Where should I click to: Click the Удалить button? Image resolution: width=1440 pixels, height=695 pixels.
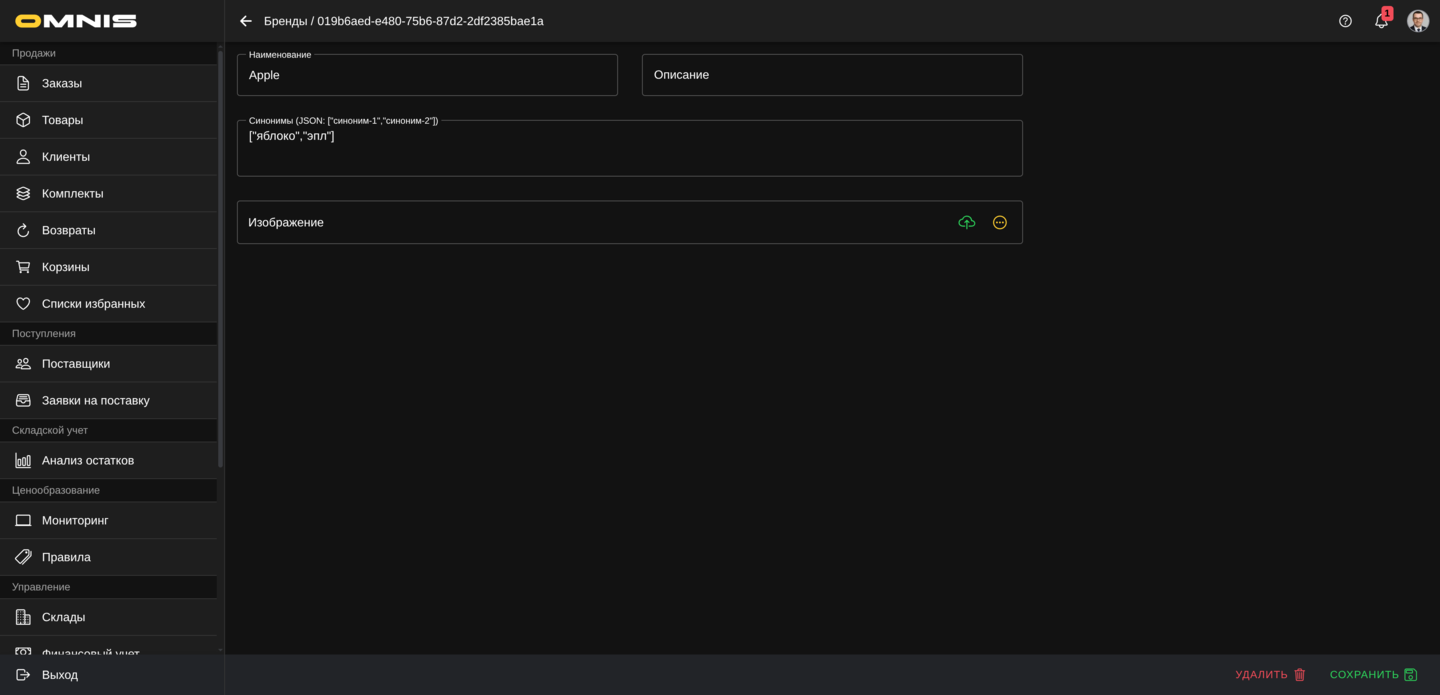tap(1270, 675)
